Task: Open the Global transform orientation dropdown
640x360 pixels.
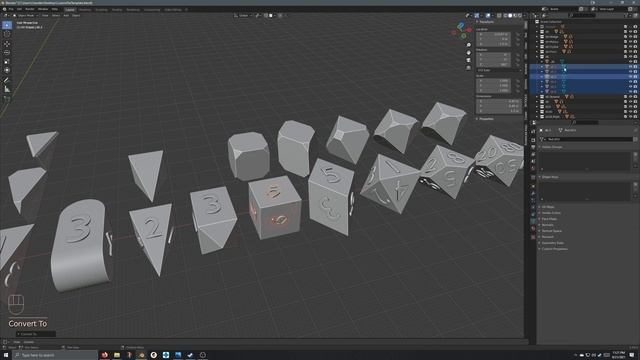Action: pyautogui.click(x=243, y=16)
